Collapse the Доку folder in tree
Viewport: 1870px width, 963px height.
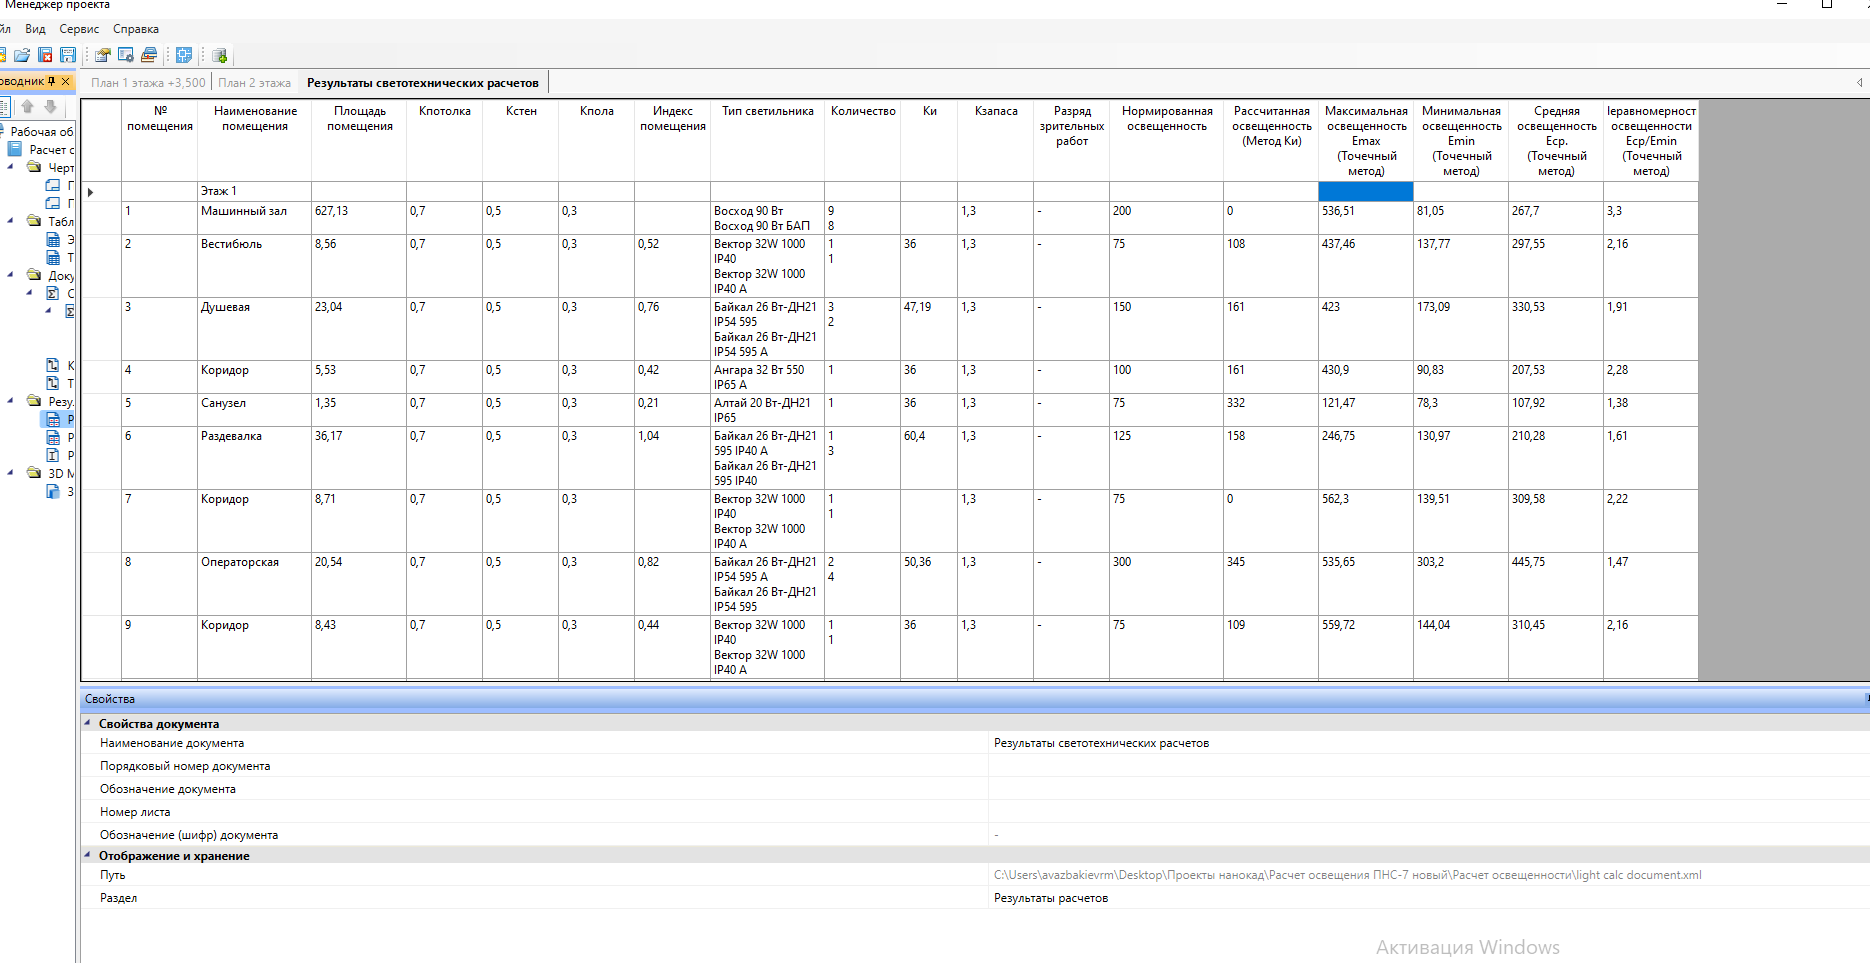(11, 275)
